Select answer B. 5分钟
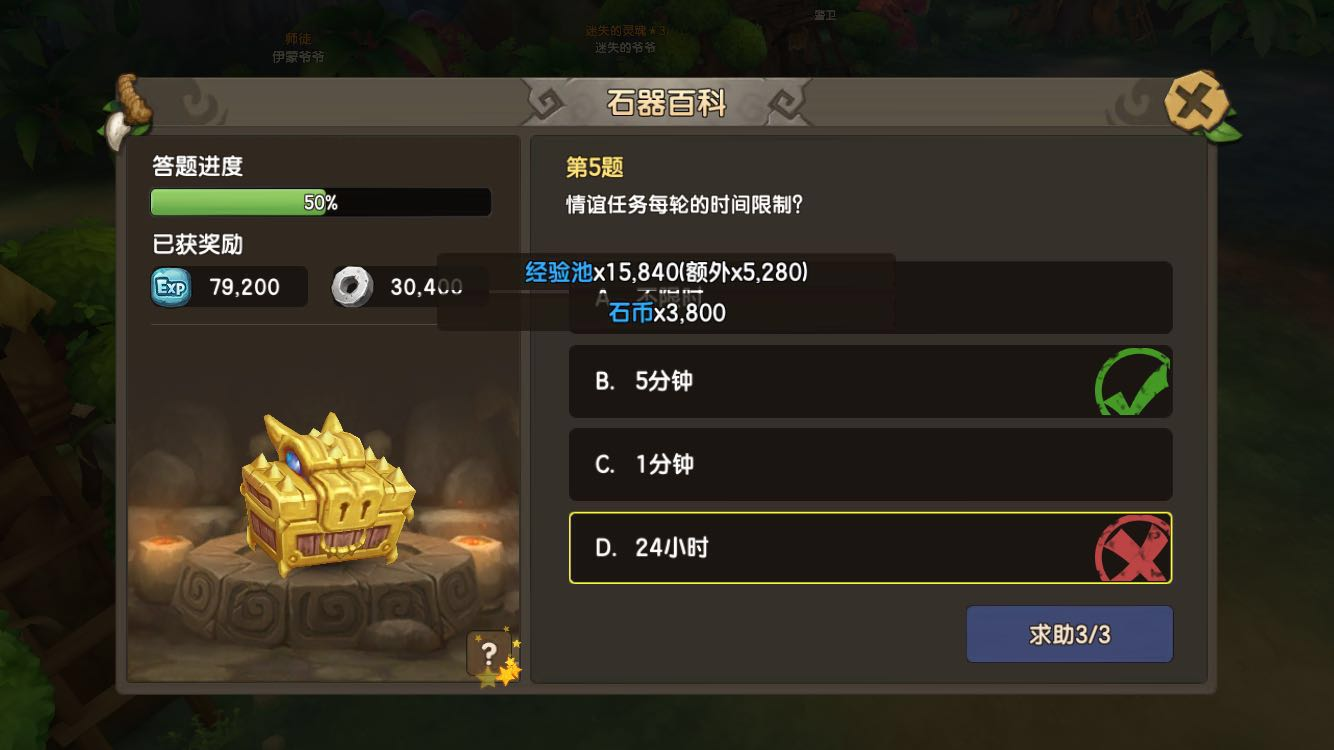The height and width of the screenshot is (750, 1334). pyautogui.click(x=870, y=381)
